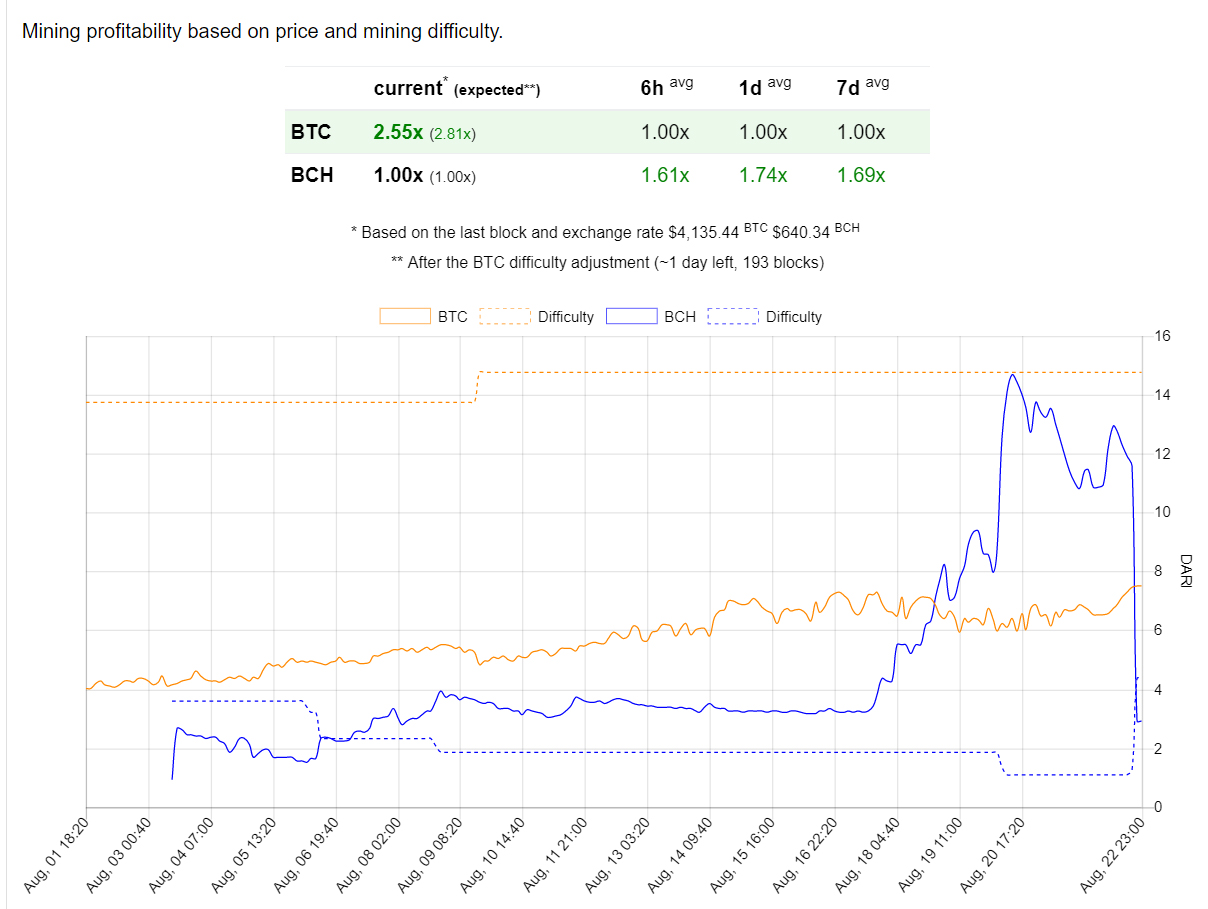Click the BTC current 2.55x value
The image size is (1208, 909).
[x=398, y=132]
